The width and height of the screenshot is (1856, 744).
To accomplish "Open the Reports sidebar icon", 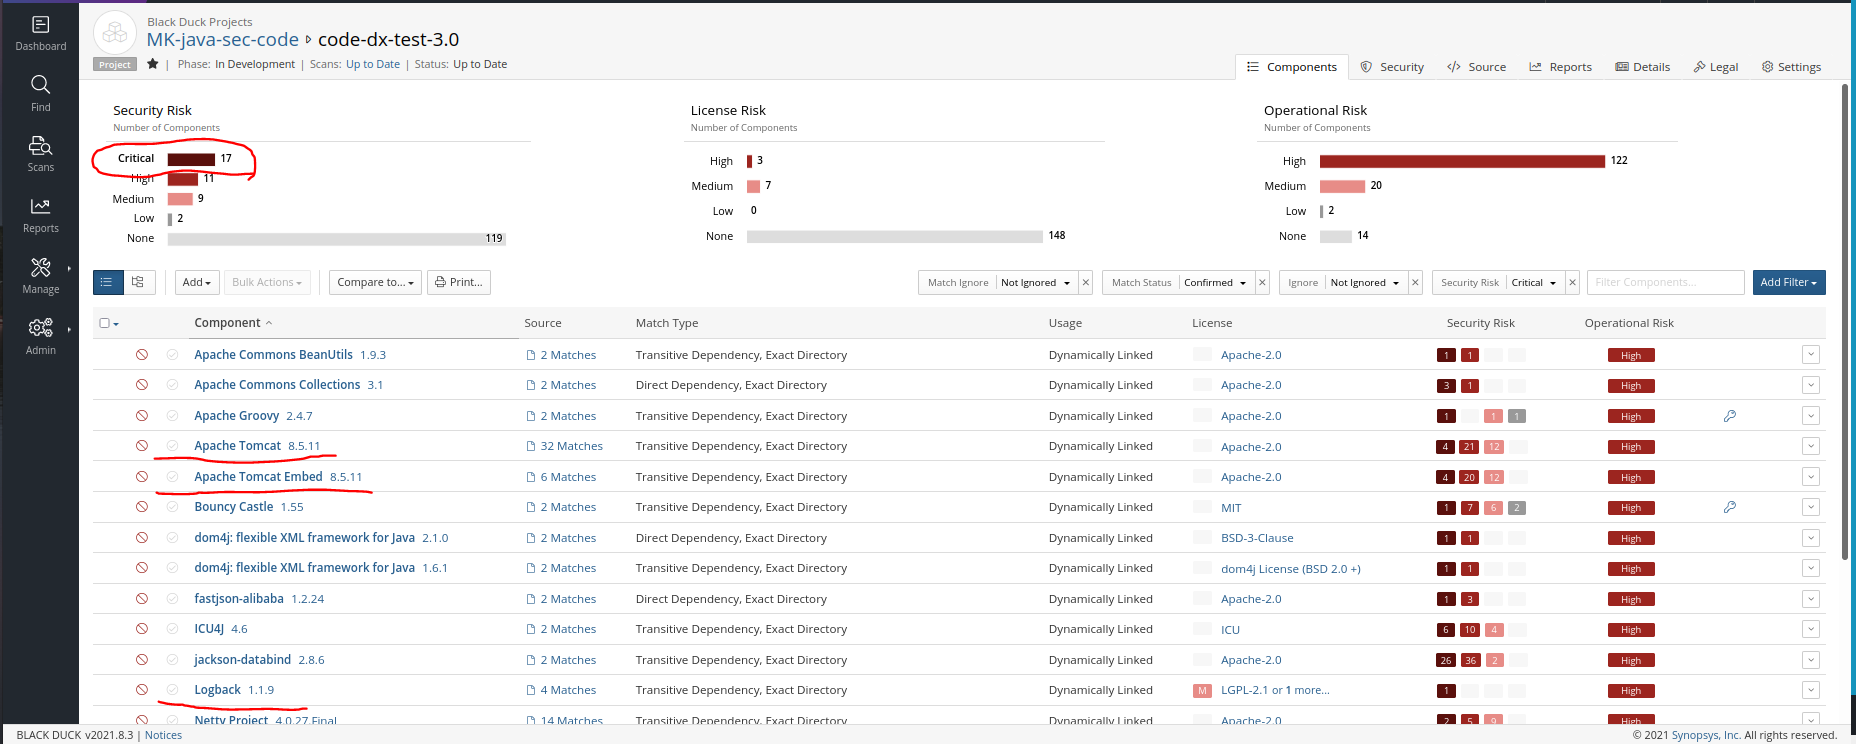I will coord(41,207).
